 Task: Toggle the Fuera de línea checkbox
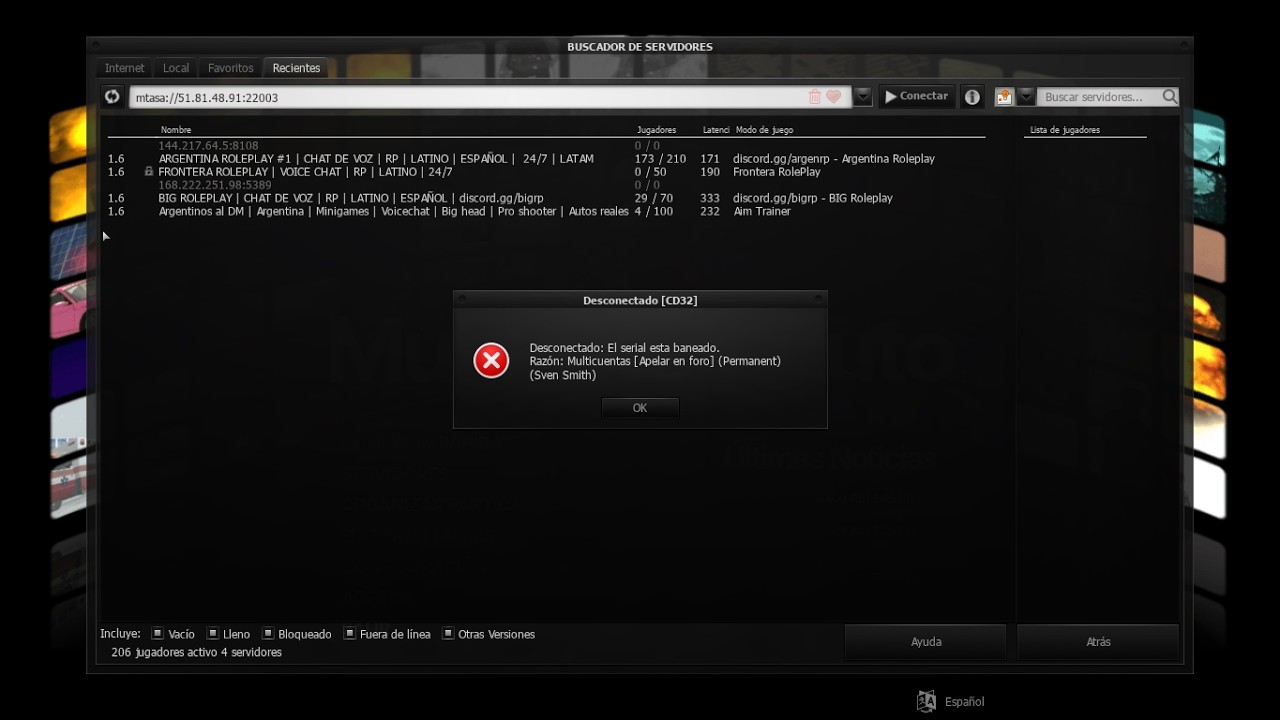[x=349, y=634]
